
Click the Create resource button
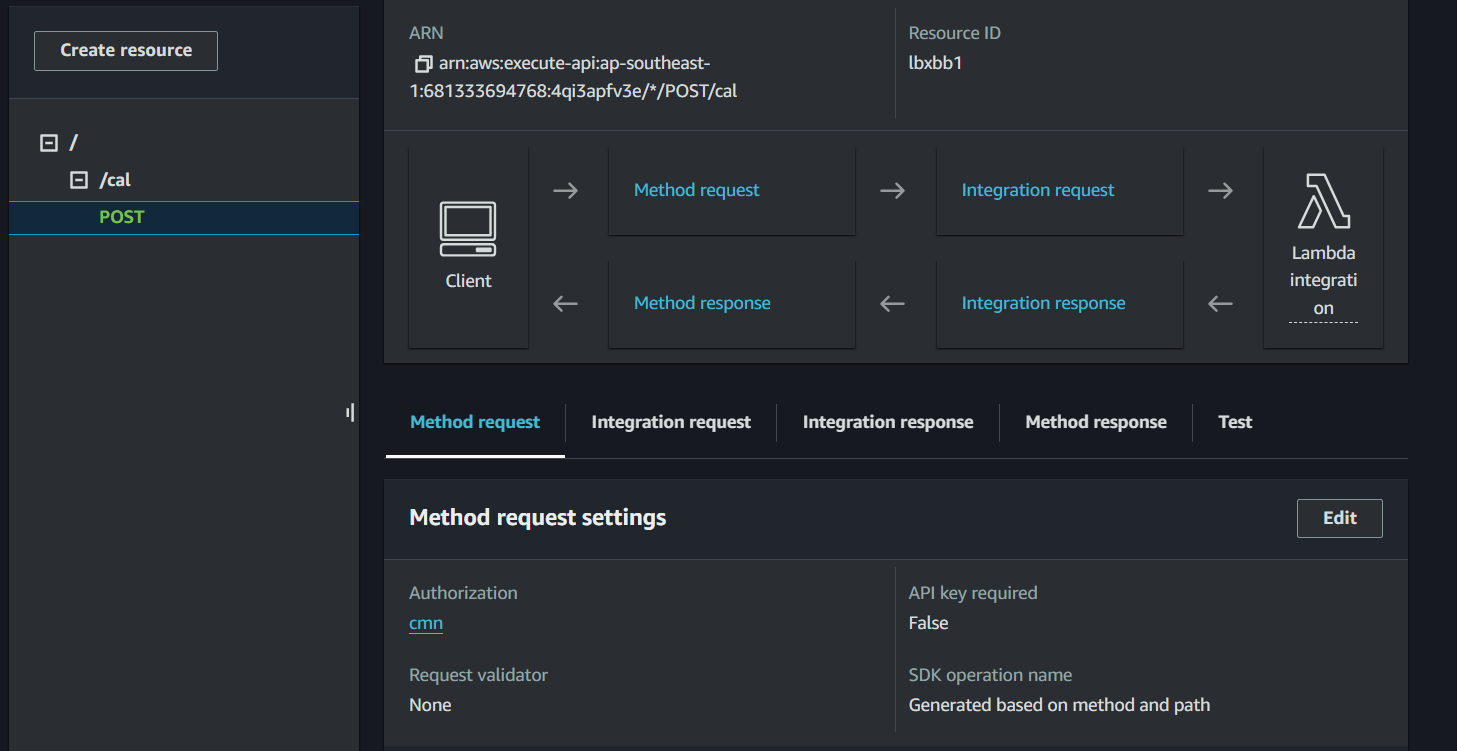(125, 50)
